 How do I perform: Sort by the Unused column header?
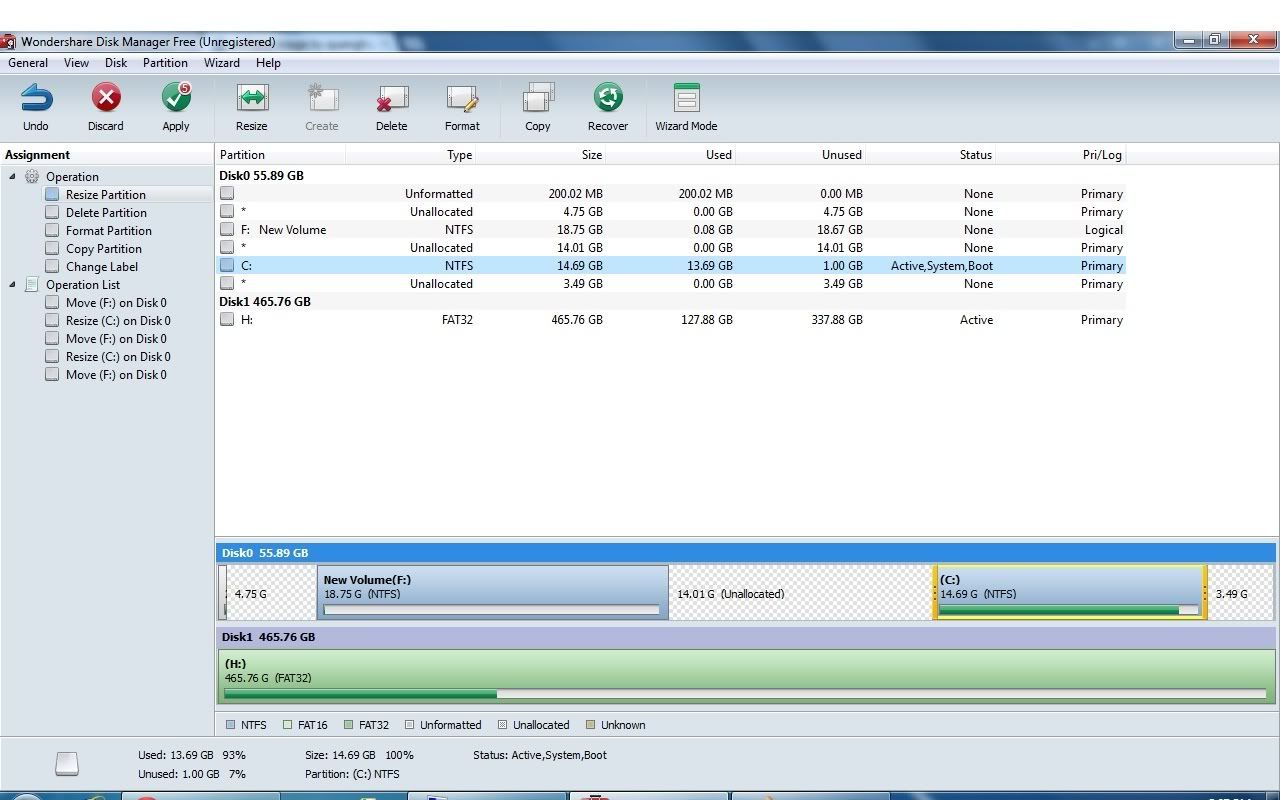click(801, 155)
